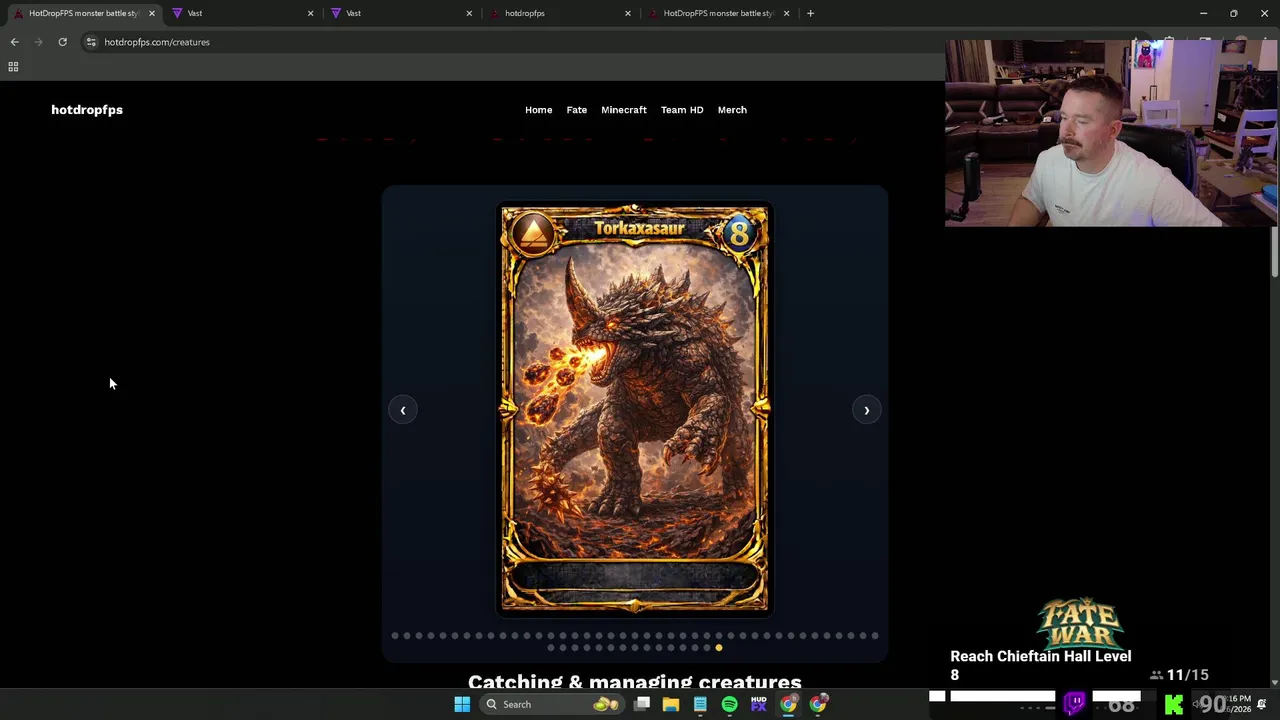Screen dimensions: 1280x720
Task: Reload the hotdropfps creatures page
Action: tap(62, 42)
